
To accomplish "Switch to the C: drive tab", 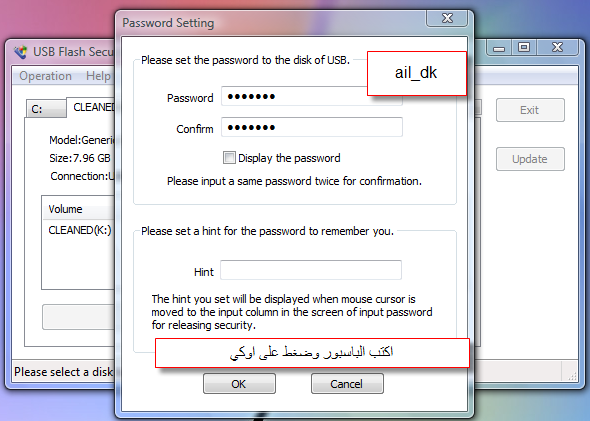I will 46,109.
